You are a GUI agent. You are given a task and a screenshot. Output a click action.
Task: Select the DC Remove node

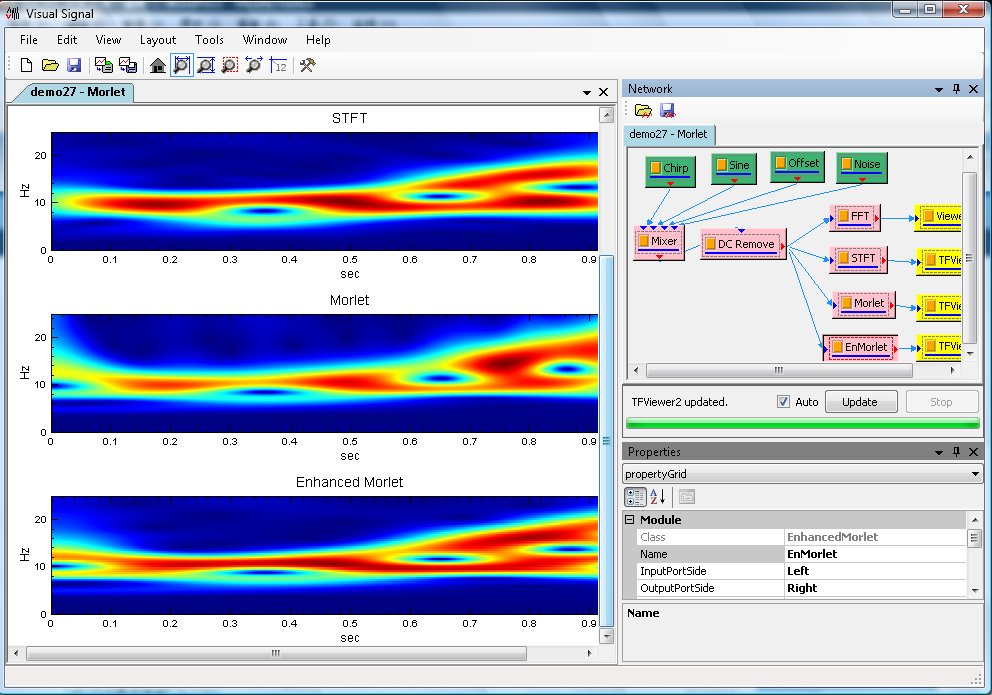(x=743, y=244)
